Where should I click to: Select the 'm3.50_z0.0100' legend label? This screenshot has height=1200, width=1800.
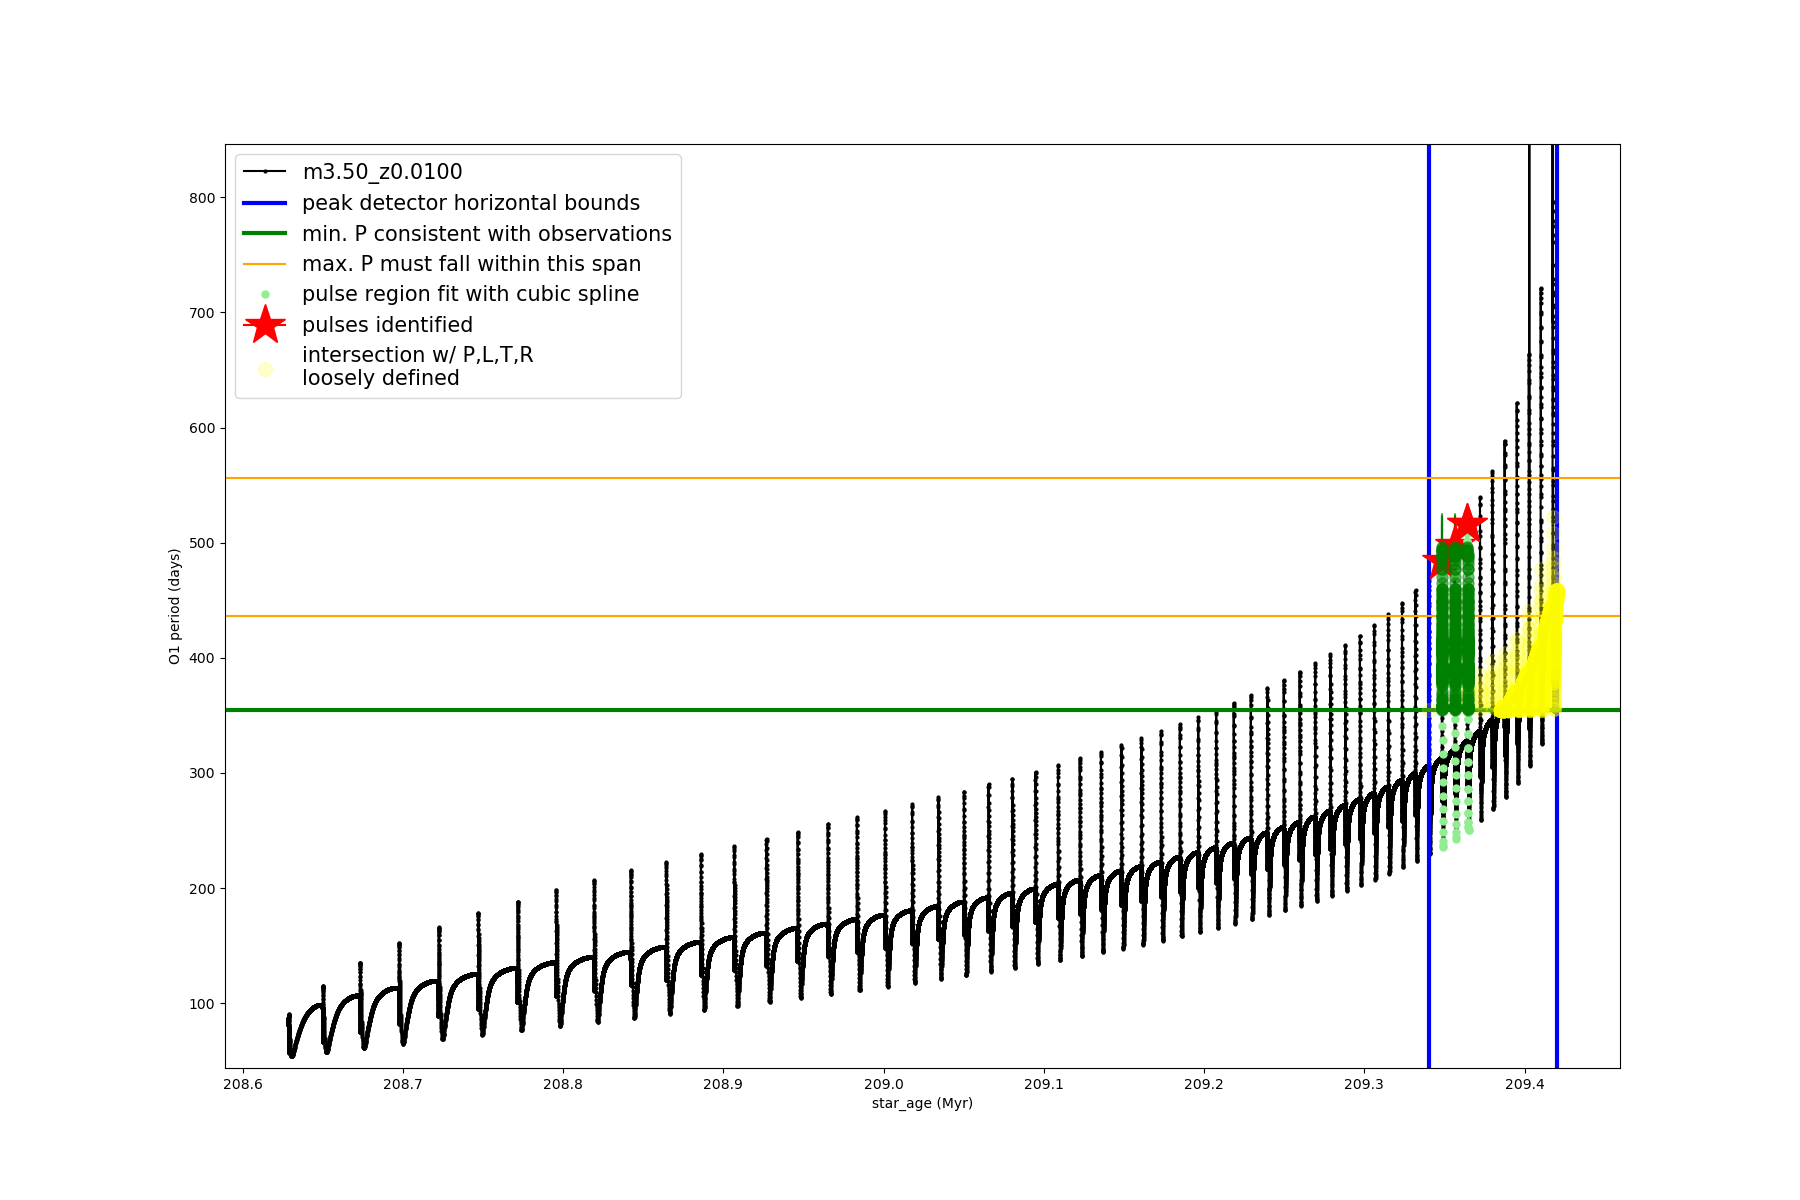tap(382, 172)
